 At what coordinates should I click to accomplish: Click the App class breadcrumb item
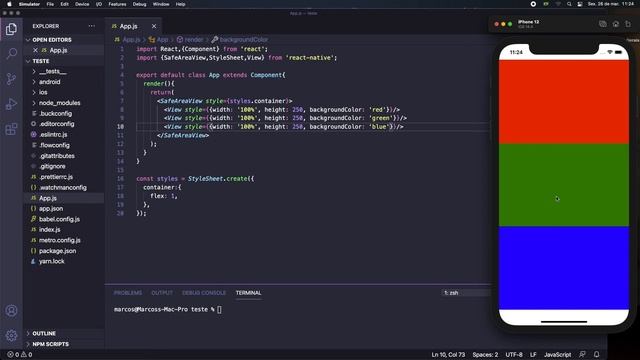[x=158, y=40]
